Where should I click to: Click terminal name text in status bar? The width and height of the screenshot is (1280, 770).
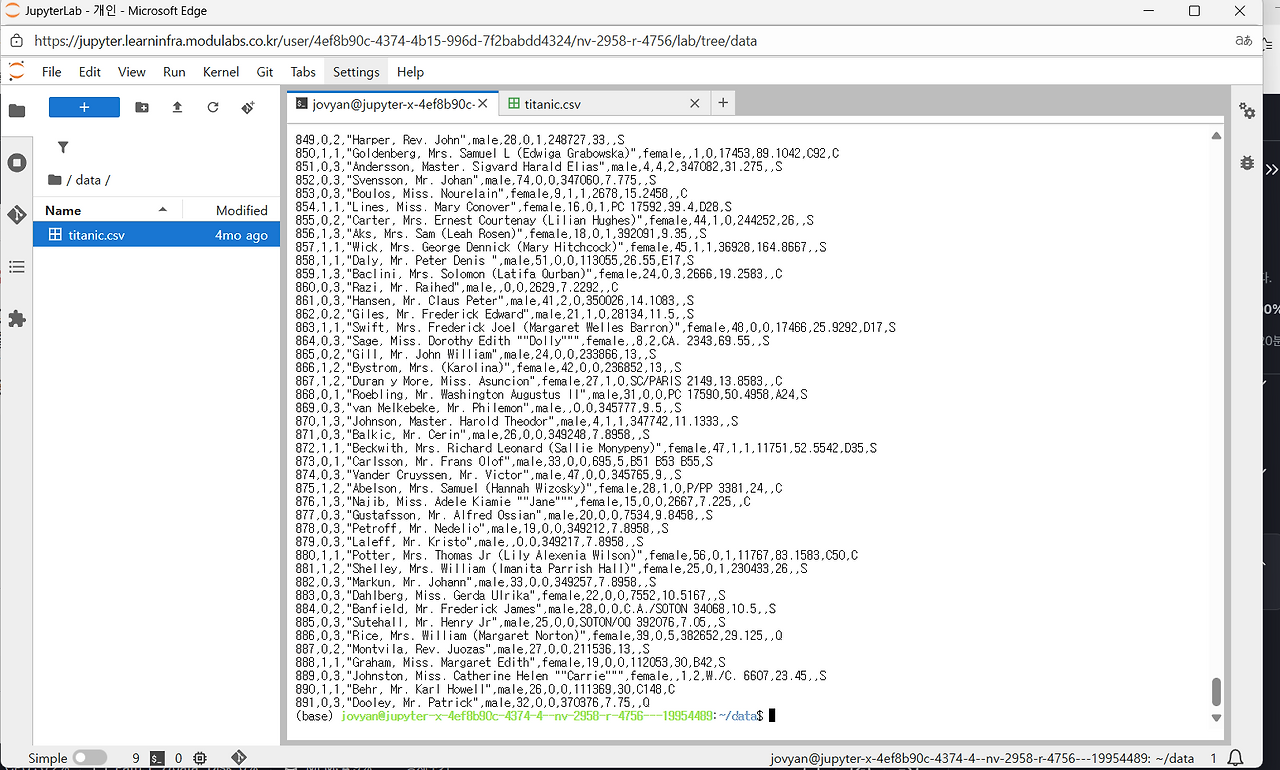(980, 758)
